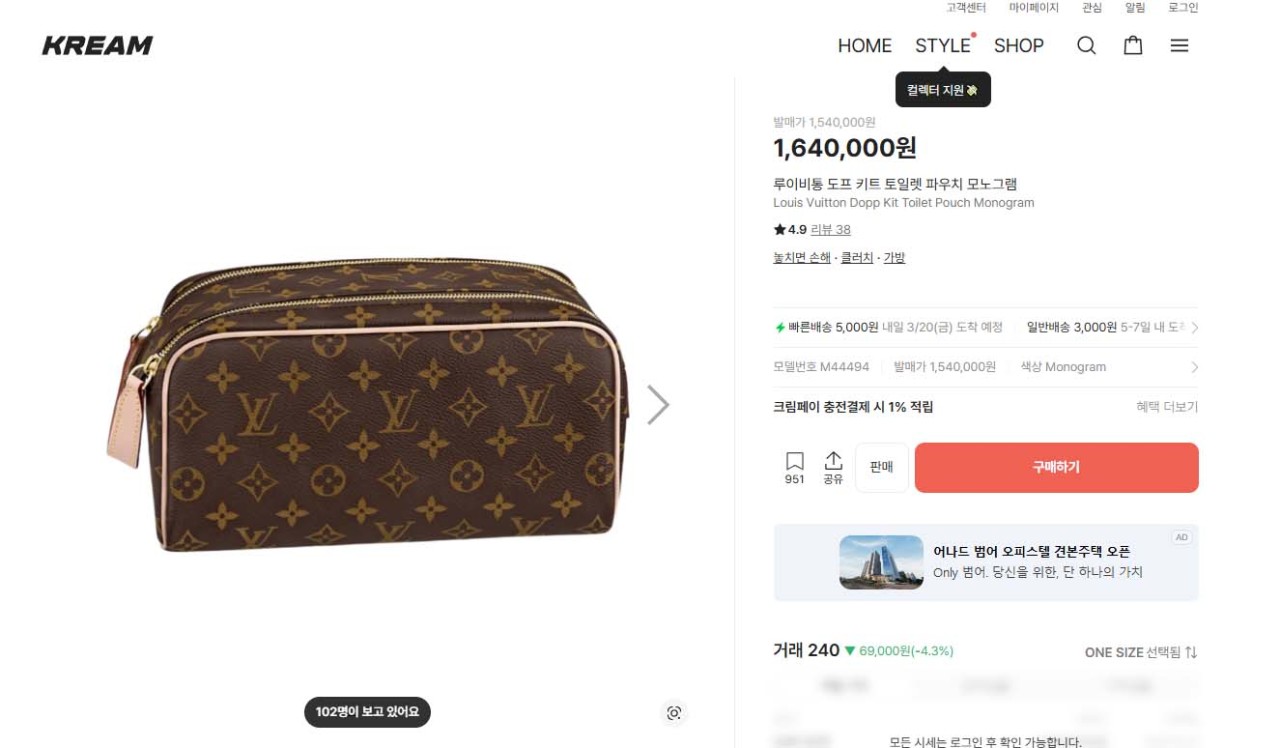Click 혜택 더보기 benefits link
The height and width of the screenshot is (748, 1280).
coord(1167,407)
